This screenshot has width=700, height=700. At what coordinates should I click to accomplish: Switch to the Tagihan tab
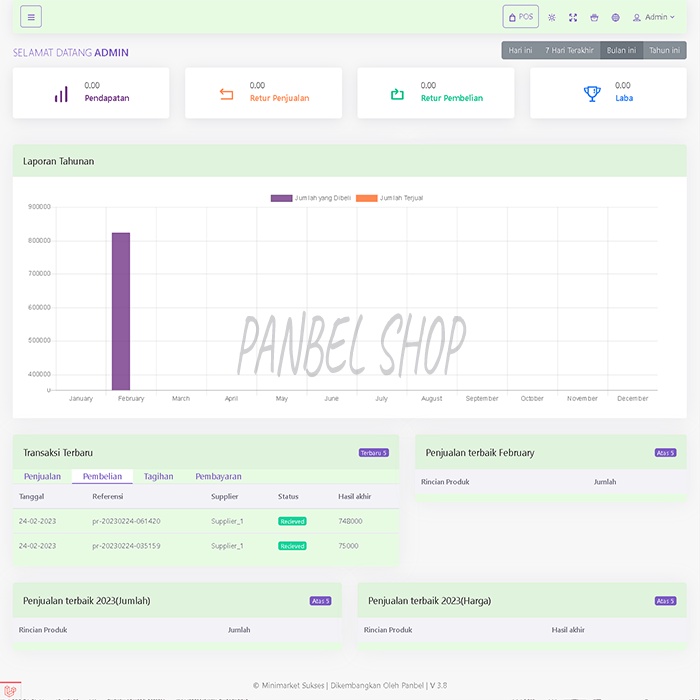(158, 476)
